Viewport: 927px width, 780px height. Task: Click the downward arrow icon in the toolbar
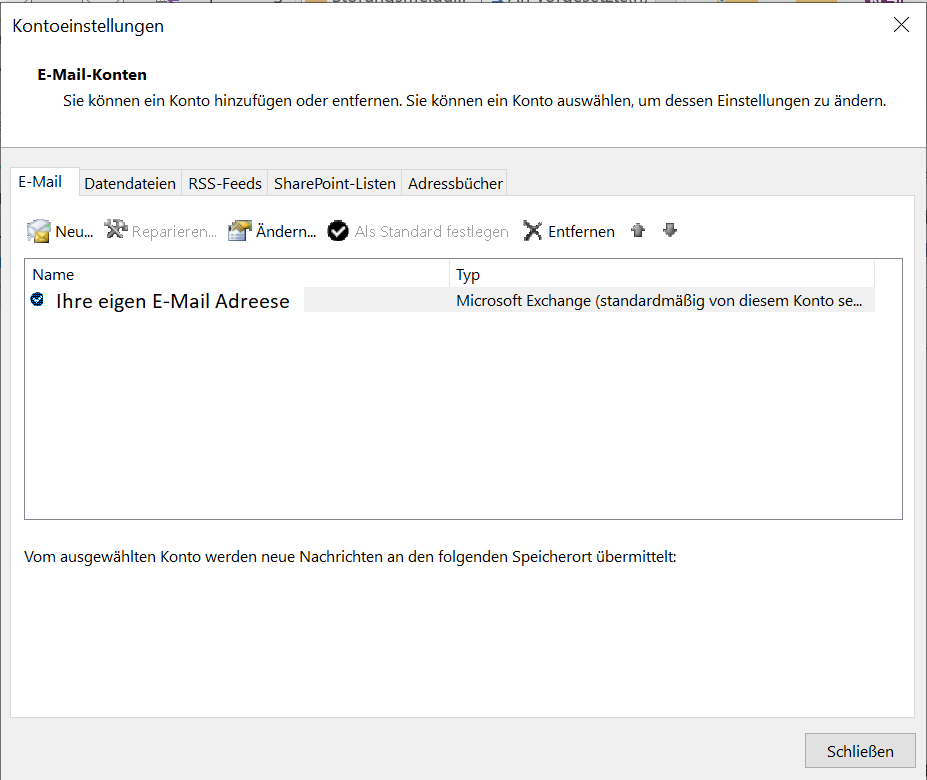point(670,230)
